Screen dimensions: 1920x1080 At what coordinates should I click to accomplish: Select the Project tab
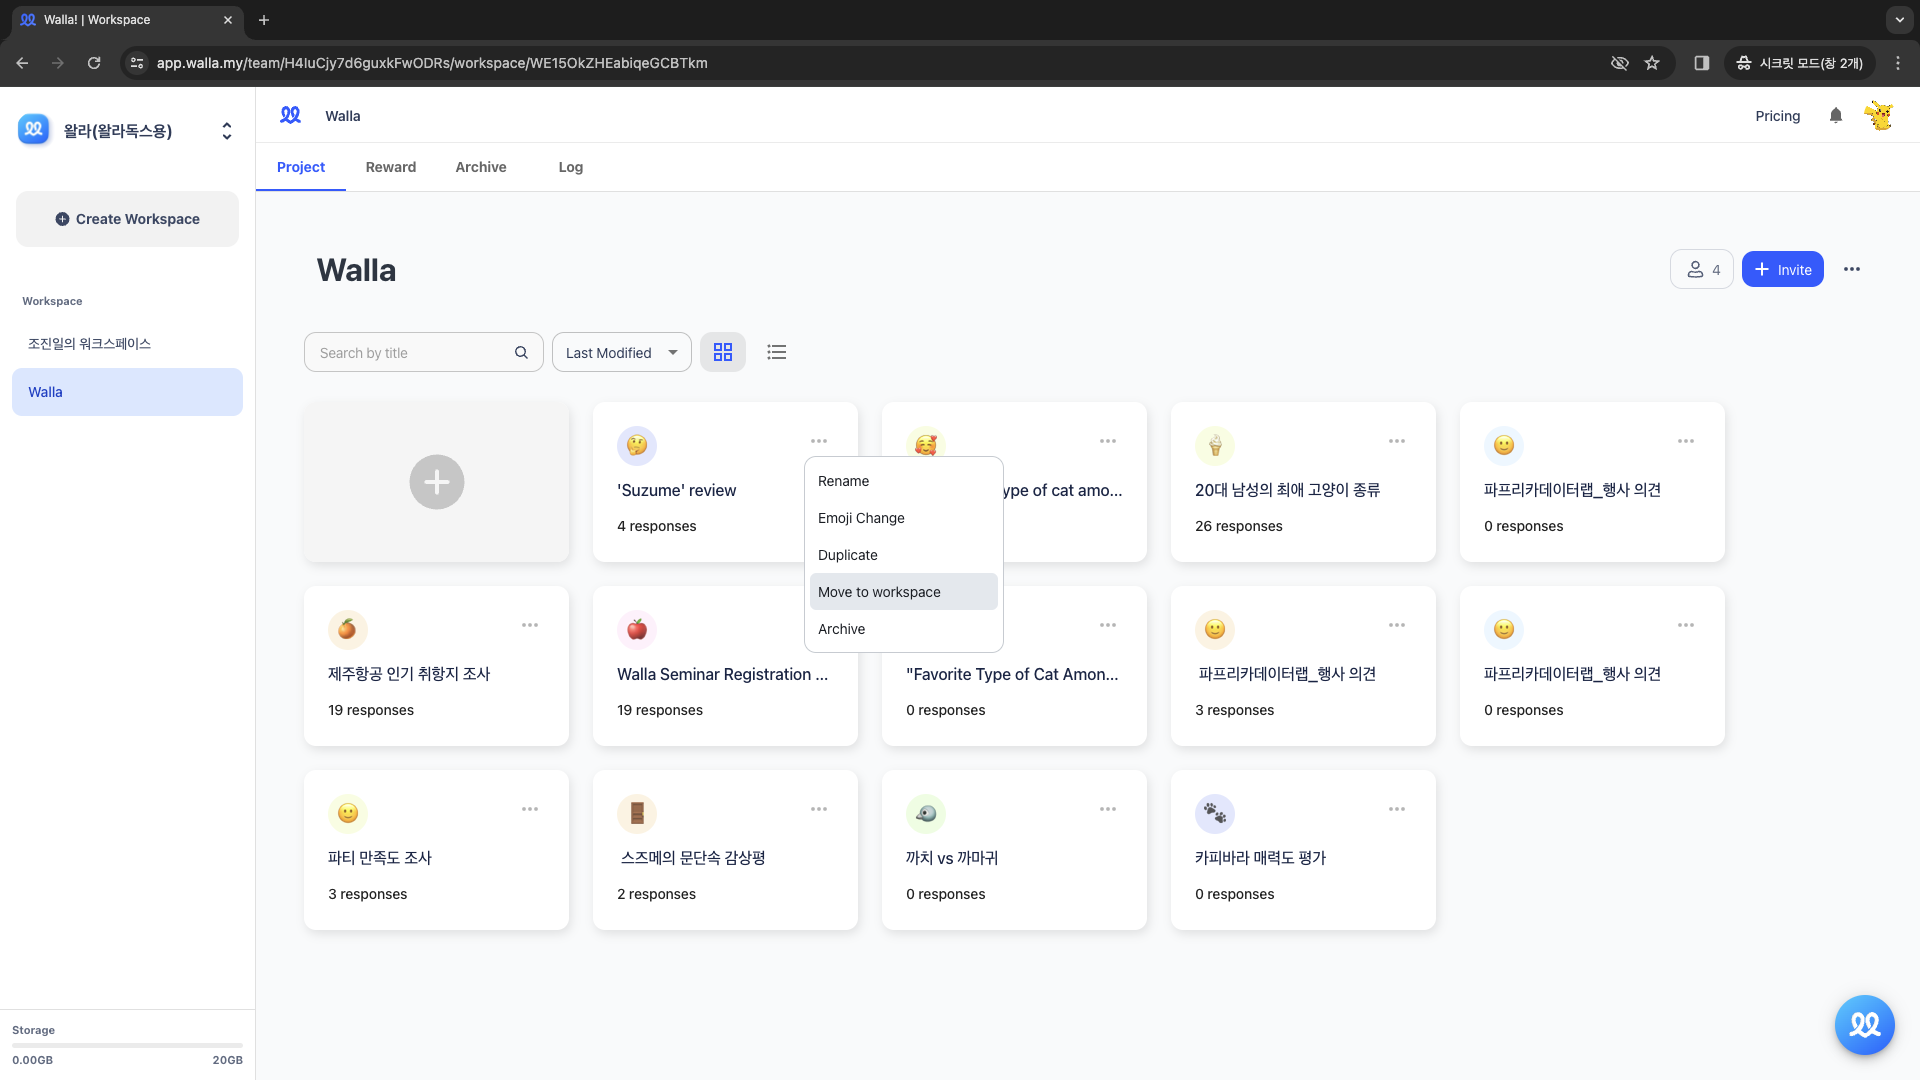point(301,167)
